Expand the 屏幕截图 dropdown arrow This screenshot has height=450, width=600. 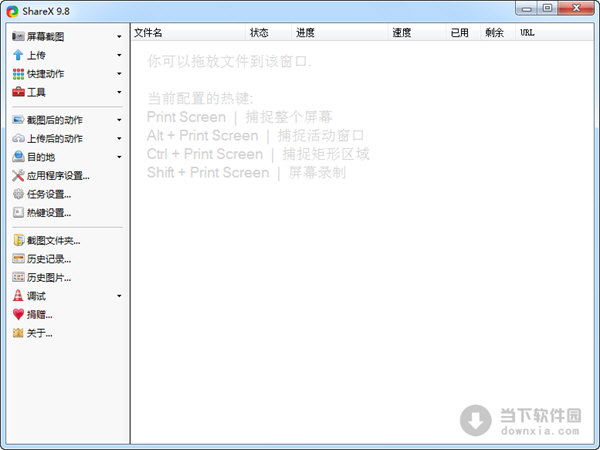click(x=119, y=37)
